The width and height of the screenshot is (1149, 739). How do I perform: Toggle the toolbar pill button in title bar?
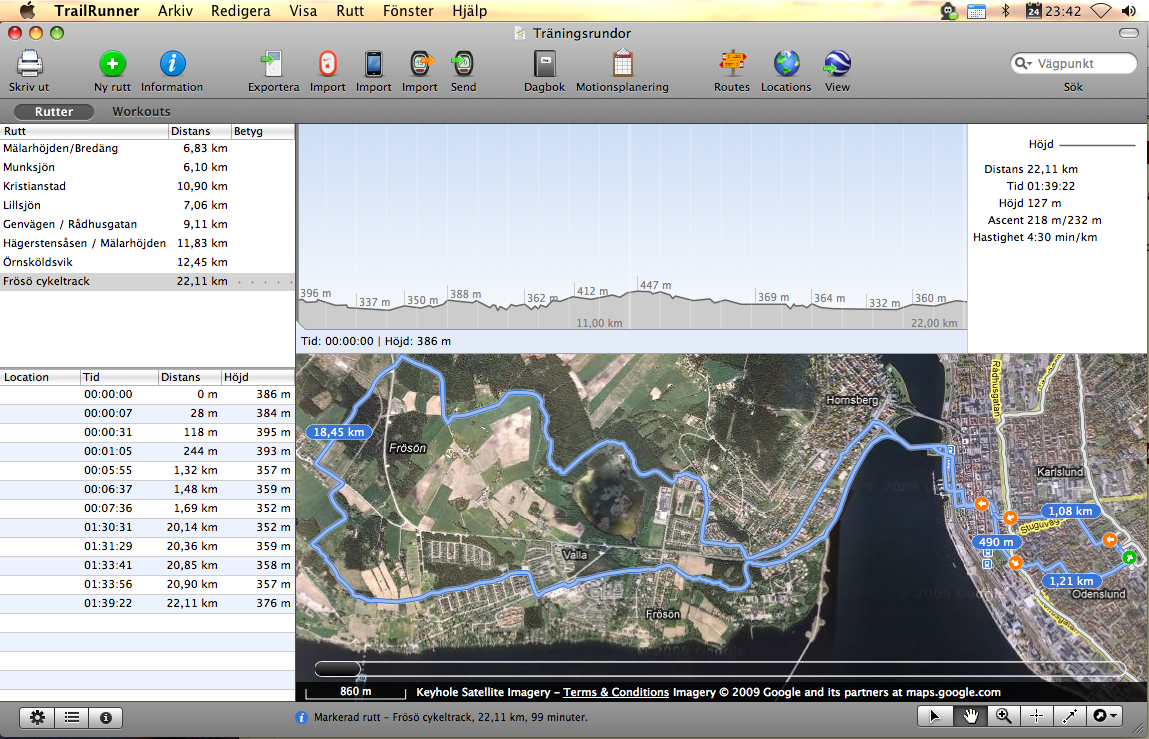tap(1128, 33)
